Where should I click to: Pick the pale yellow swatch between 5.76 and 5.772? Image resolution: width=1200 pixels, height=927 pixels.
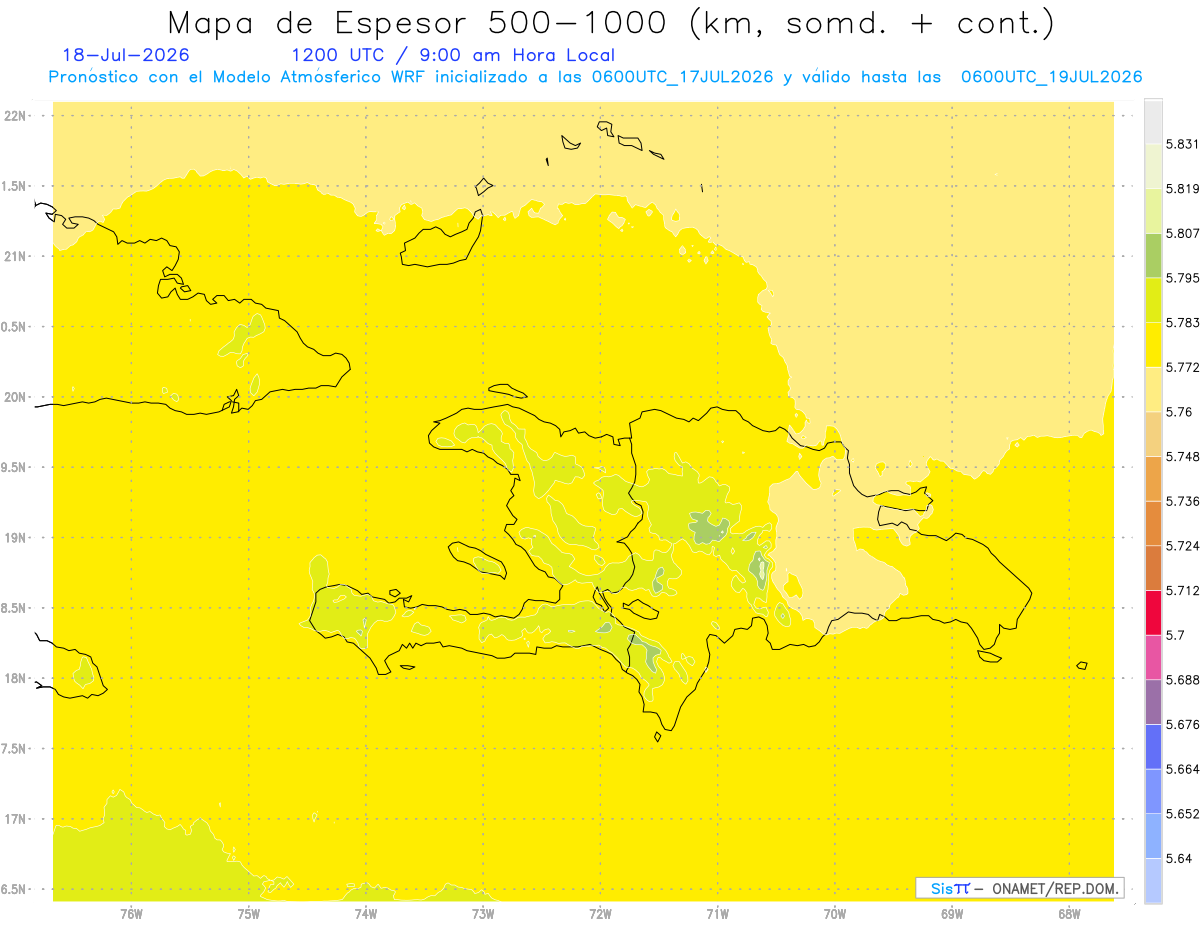coord(1153,389)
